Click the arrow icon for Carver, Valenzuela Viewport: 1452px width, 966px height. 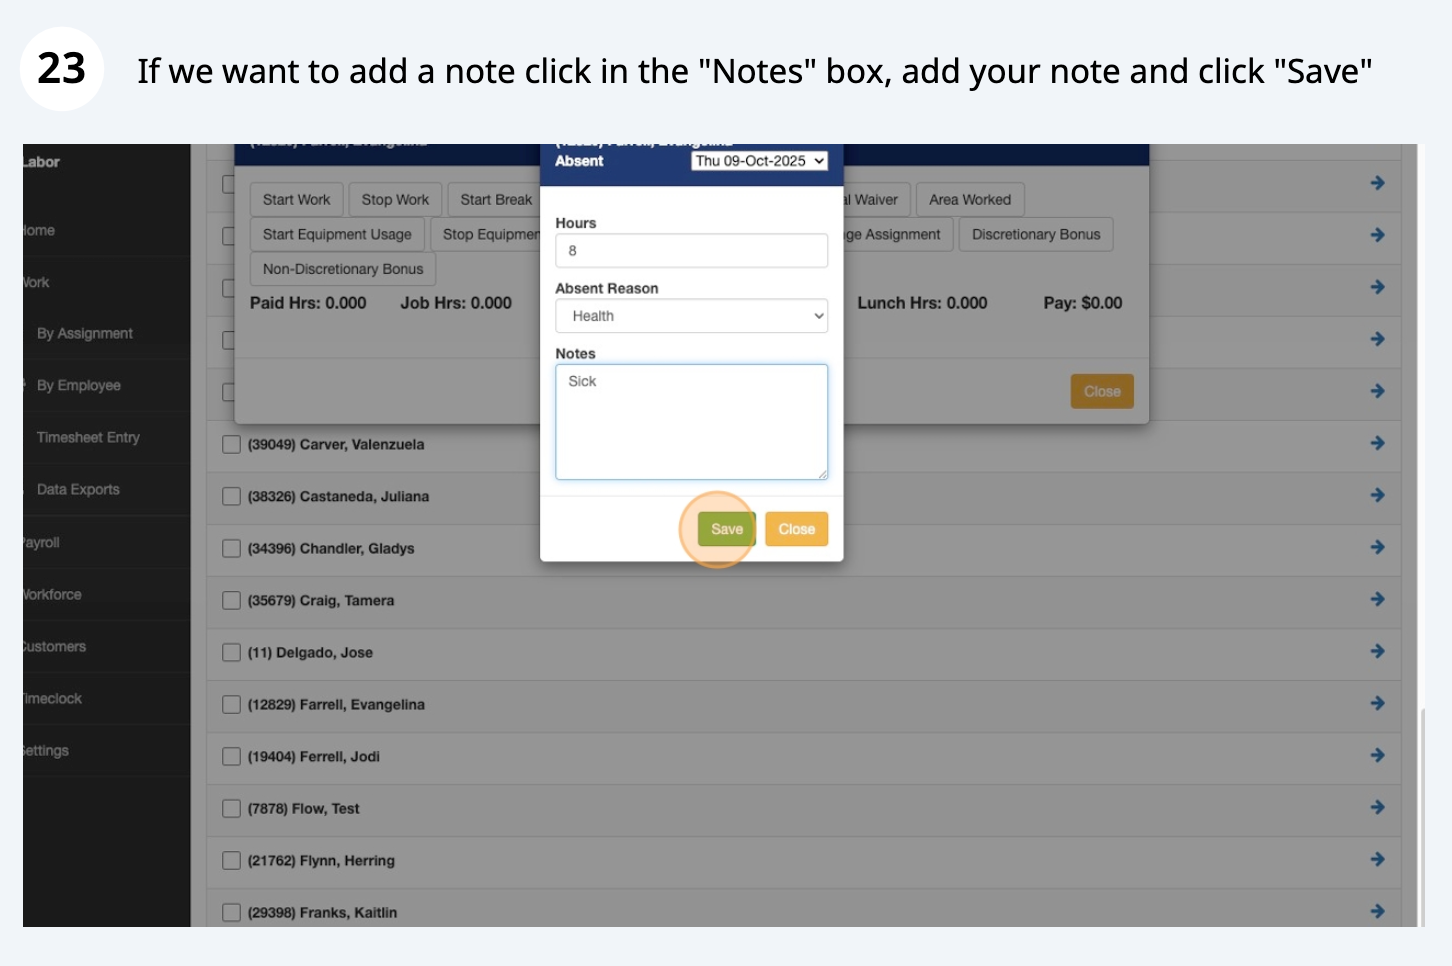point(1377,443)
